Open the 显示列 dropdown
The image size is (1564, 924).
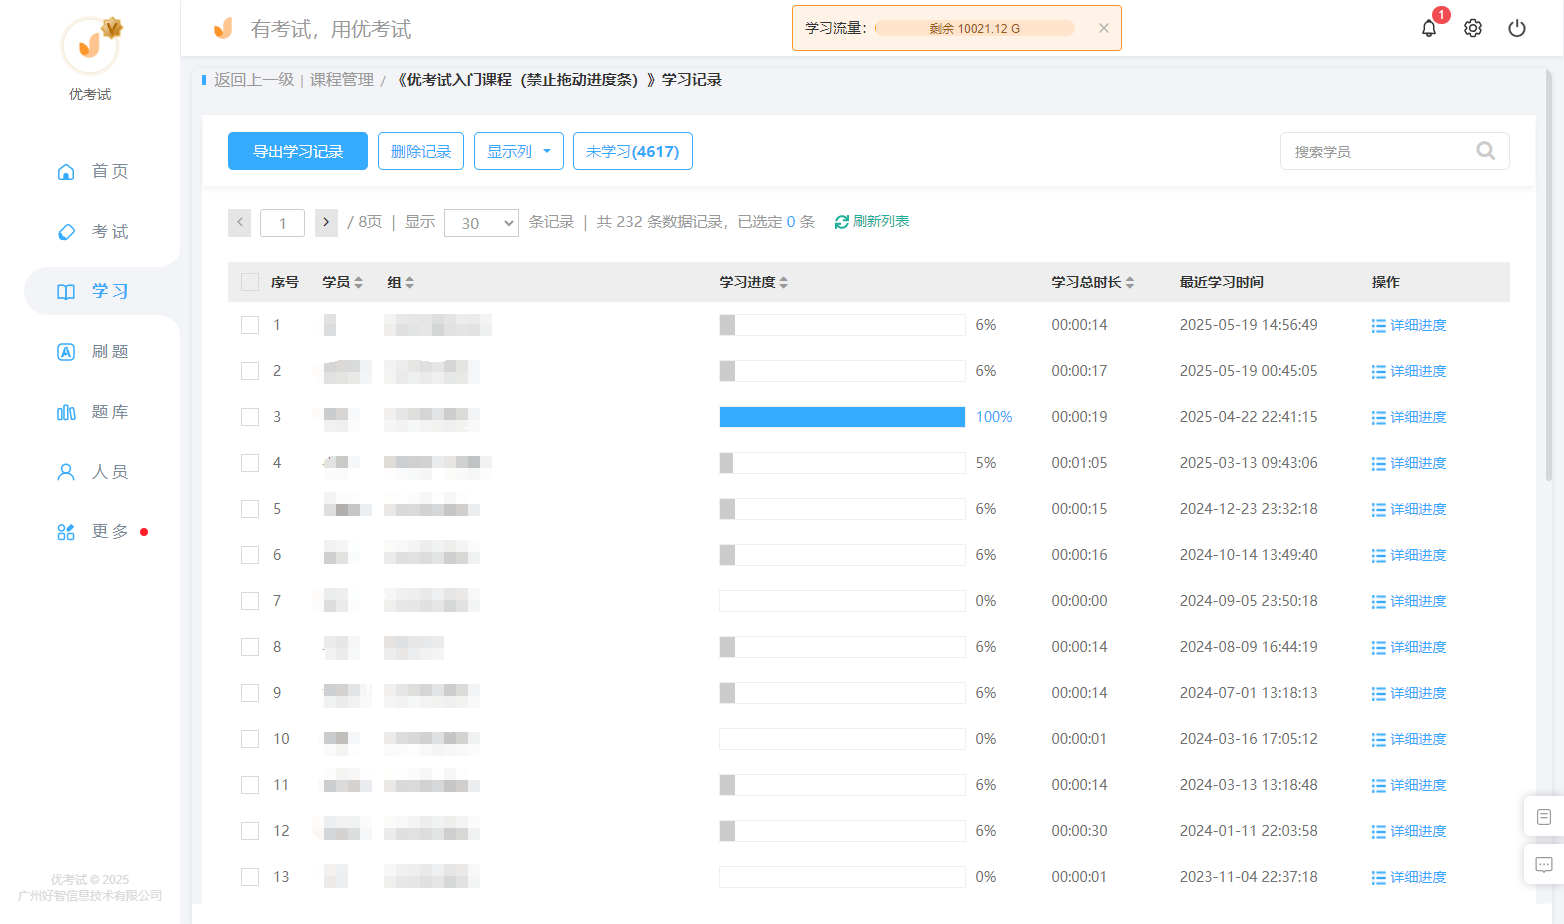tap(519, 151)
